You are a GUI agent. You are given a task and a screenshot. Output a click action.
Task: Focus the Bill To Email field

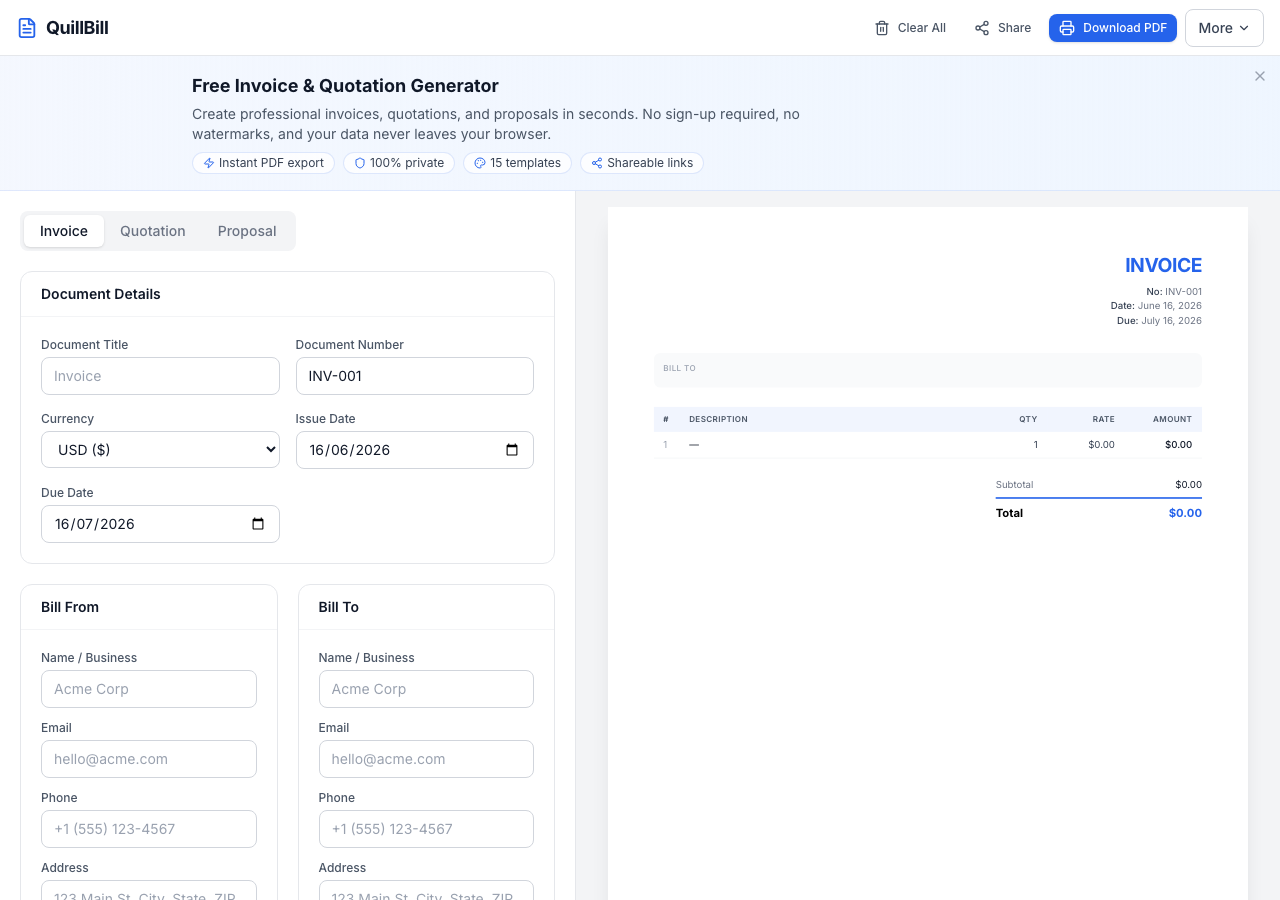tap(426, 759)
